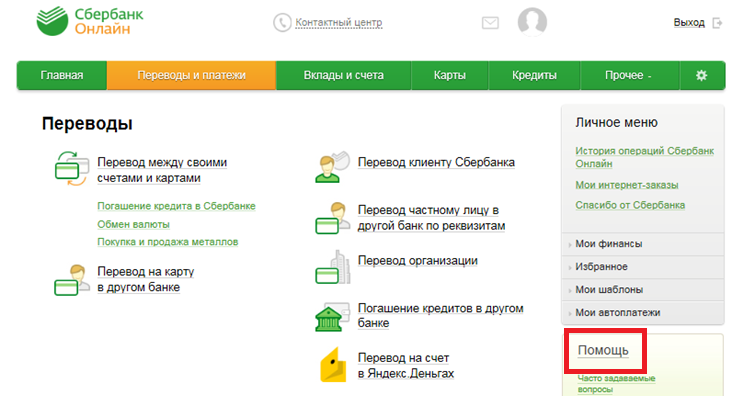739x414 pixels.
Task: Open Перевод клиенту Сбербанка link
Action: (x=436, y=162)
